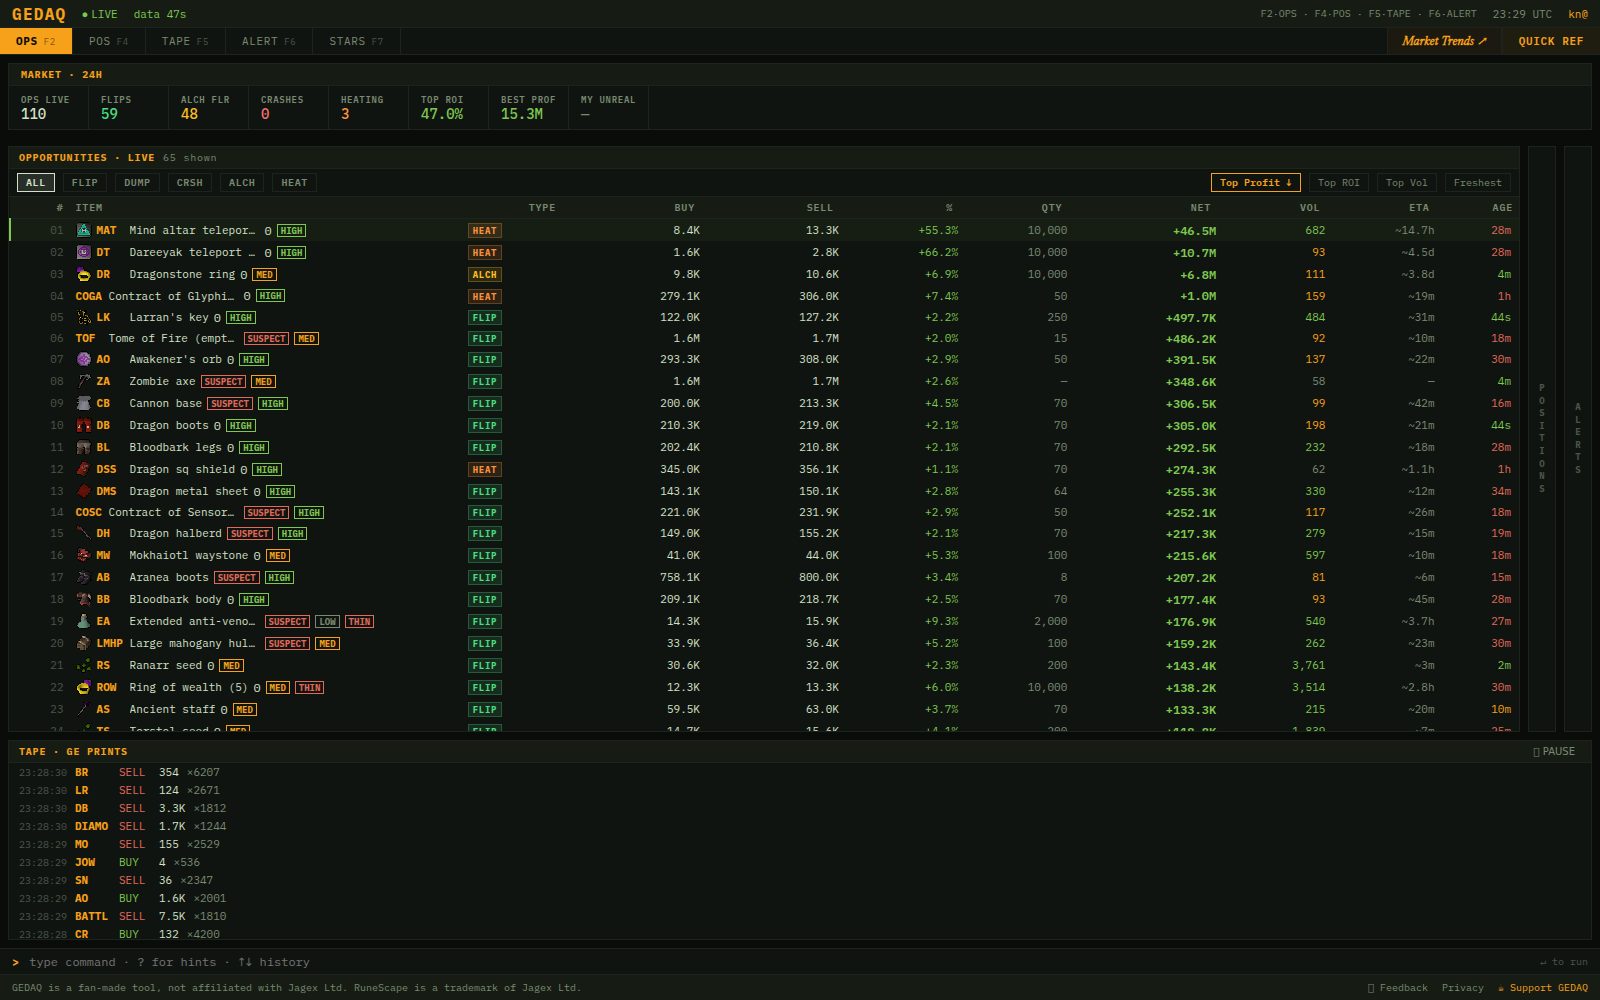Viewport: 1600px width, 1000px height.
Task: Open the QUICK REF panel
Action: (x=1550, y=41)
